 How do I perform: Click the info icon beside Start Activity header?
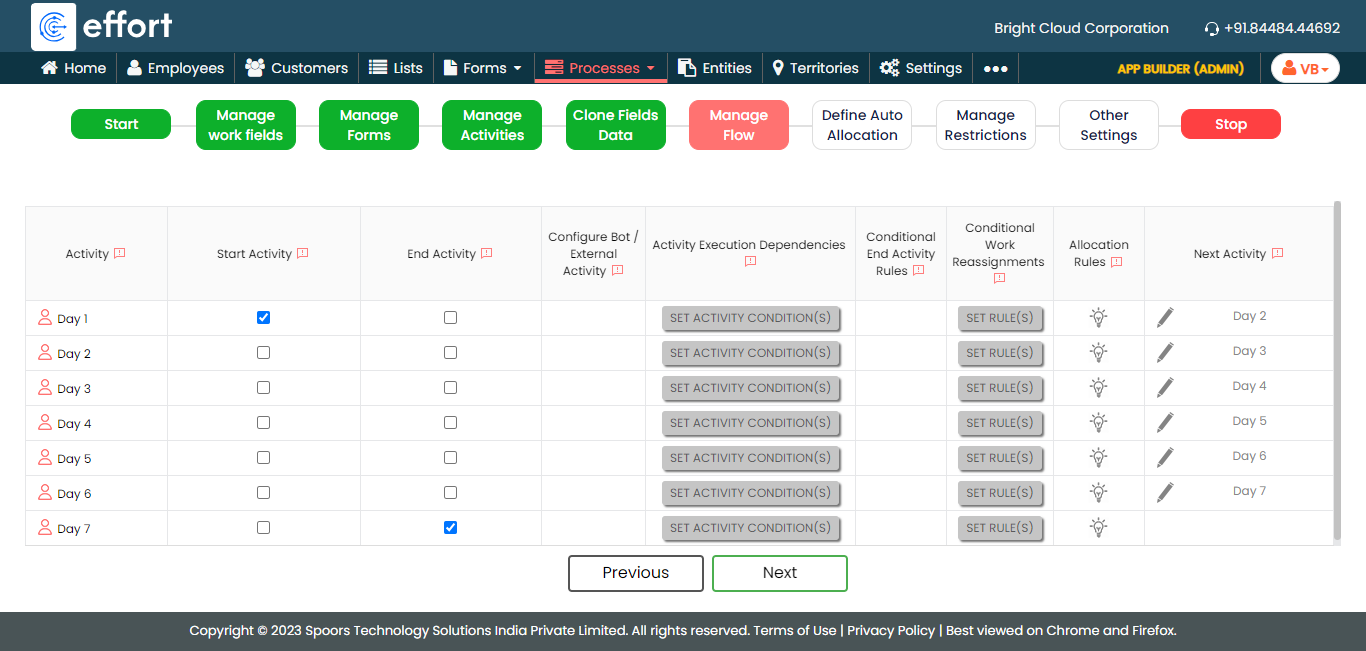(x=302, y=253)
